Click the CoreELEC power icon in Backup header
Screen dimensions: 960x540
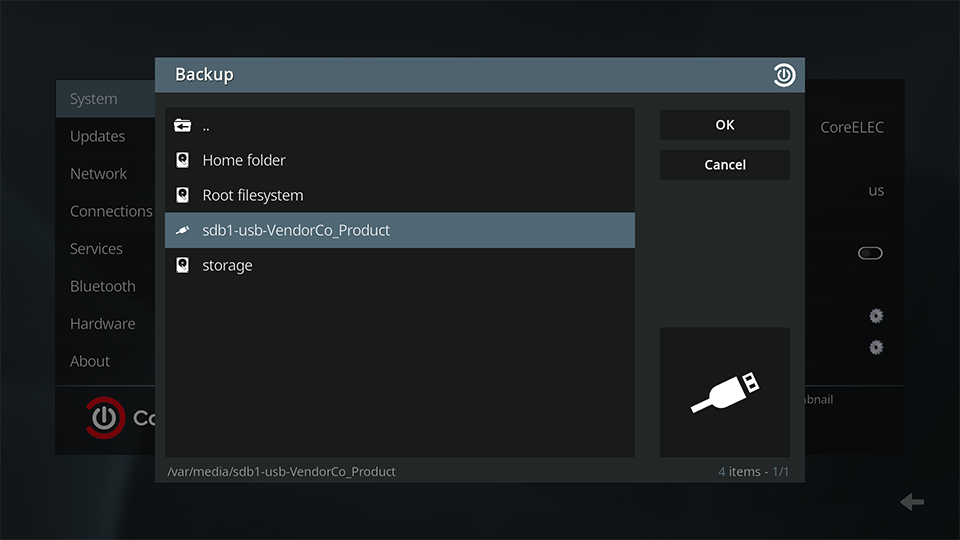(x=784, y=75)
